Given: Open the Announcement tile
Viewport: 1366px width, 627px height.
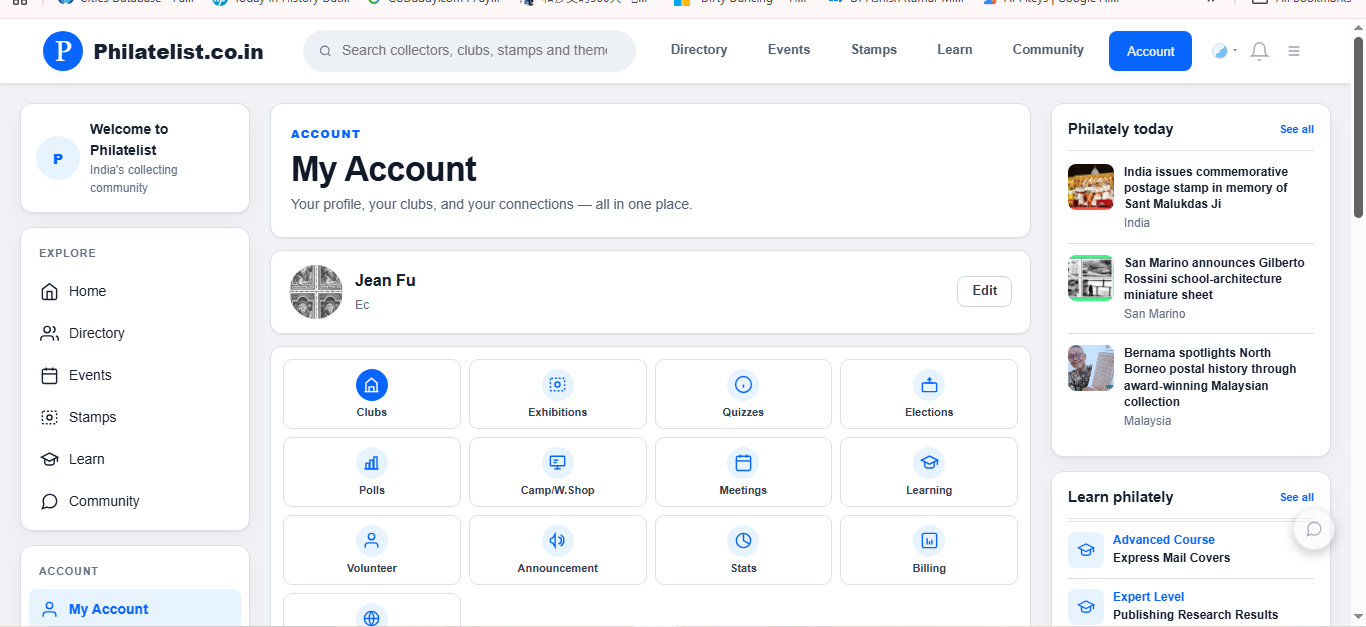Looking at the screenshot, I should [558, 550].
